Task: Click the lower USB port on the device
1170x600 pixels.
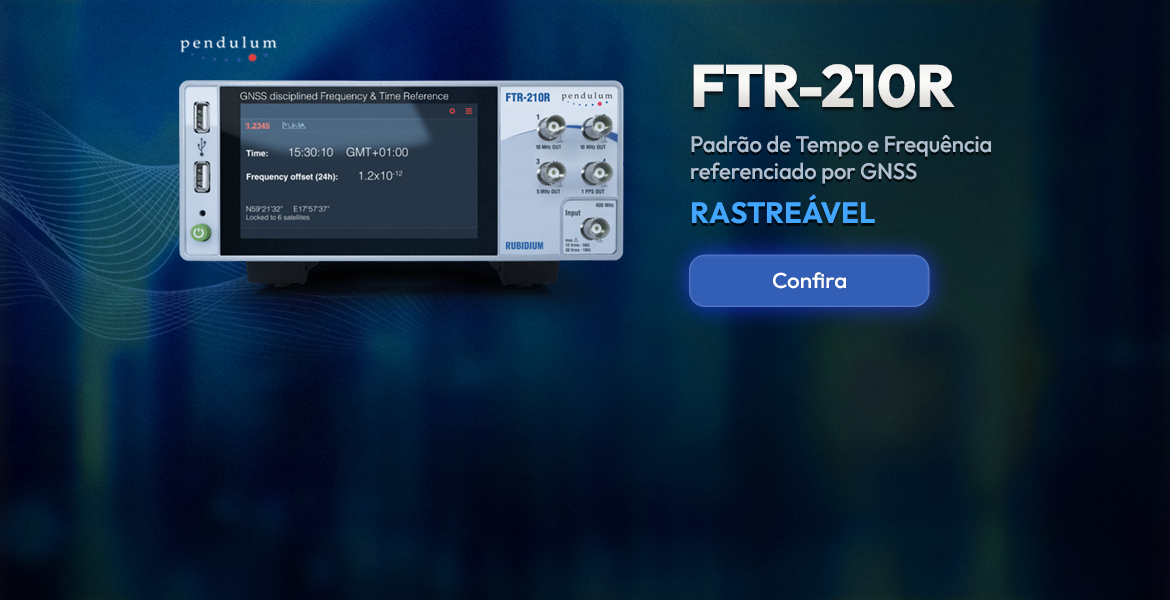Action: (201, 179)
